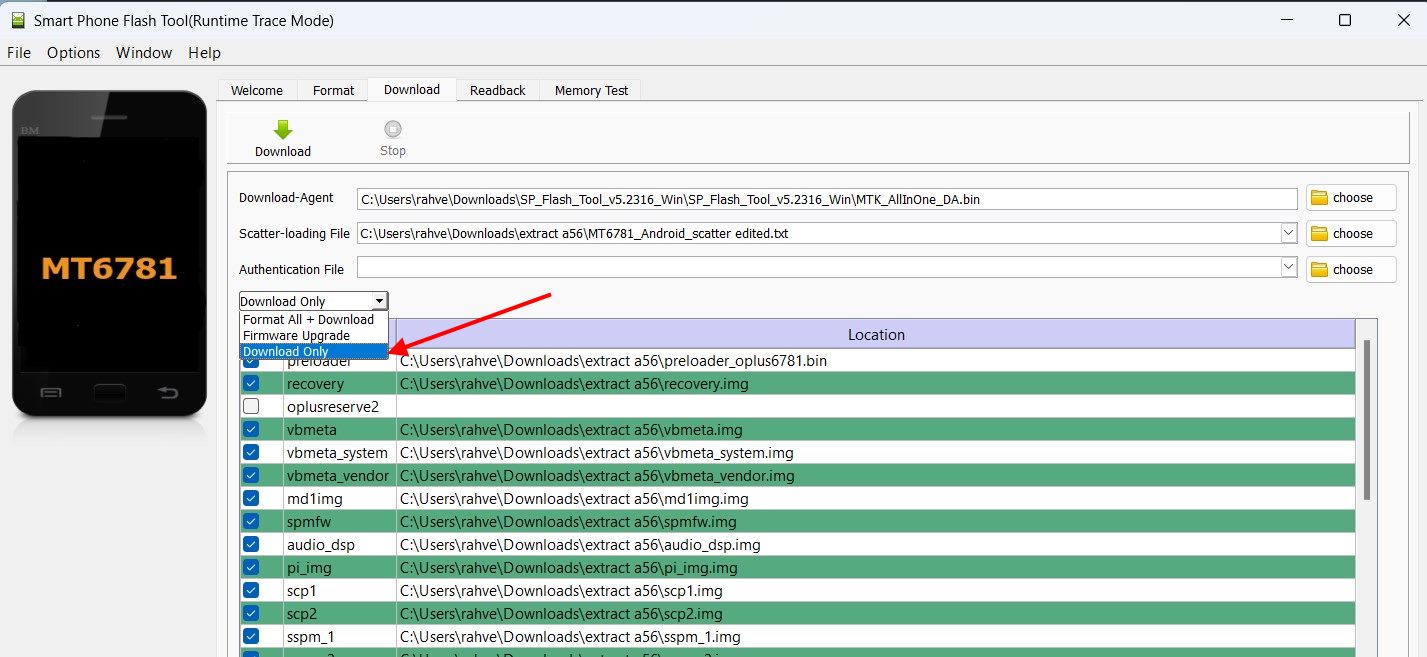Click the vbmeta_system.img location cell
The height and width of the screenshot is (657, 1427).
click(x=876, y=452)
